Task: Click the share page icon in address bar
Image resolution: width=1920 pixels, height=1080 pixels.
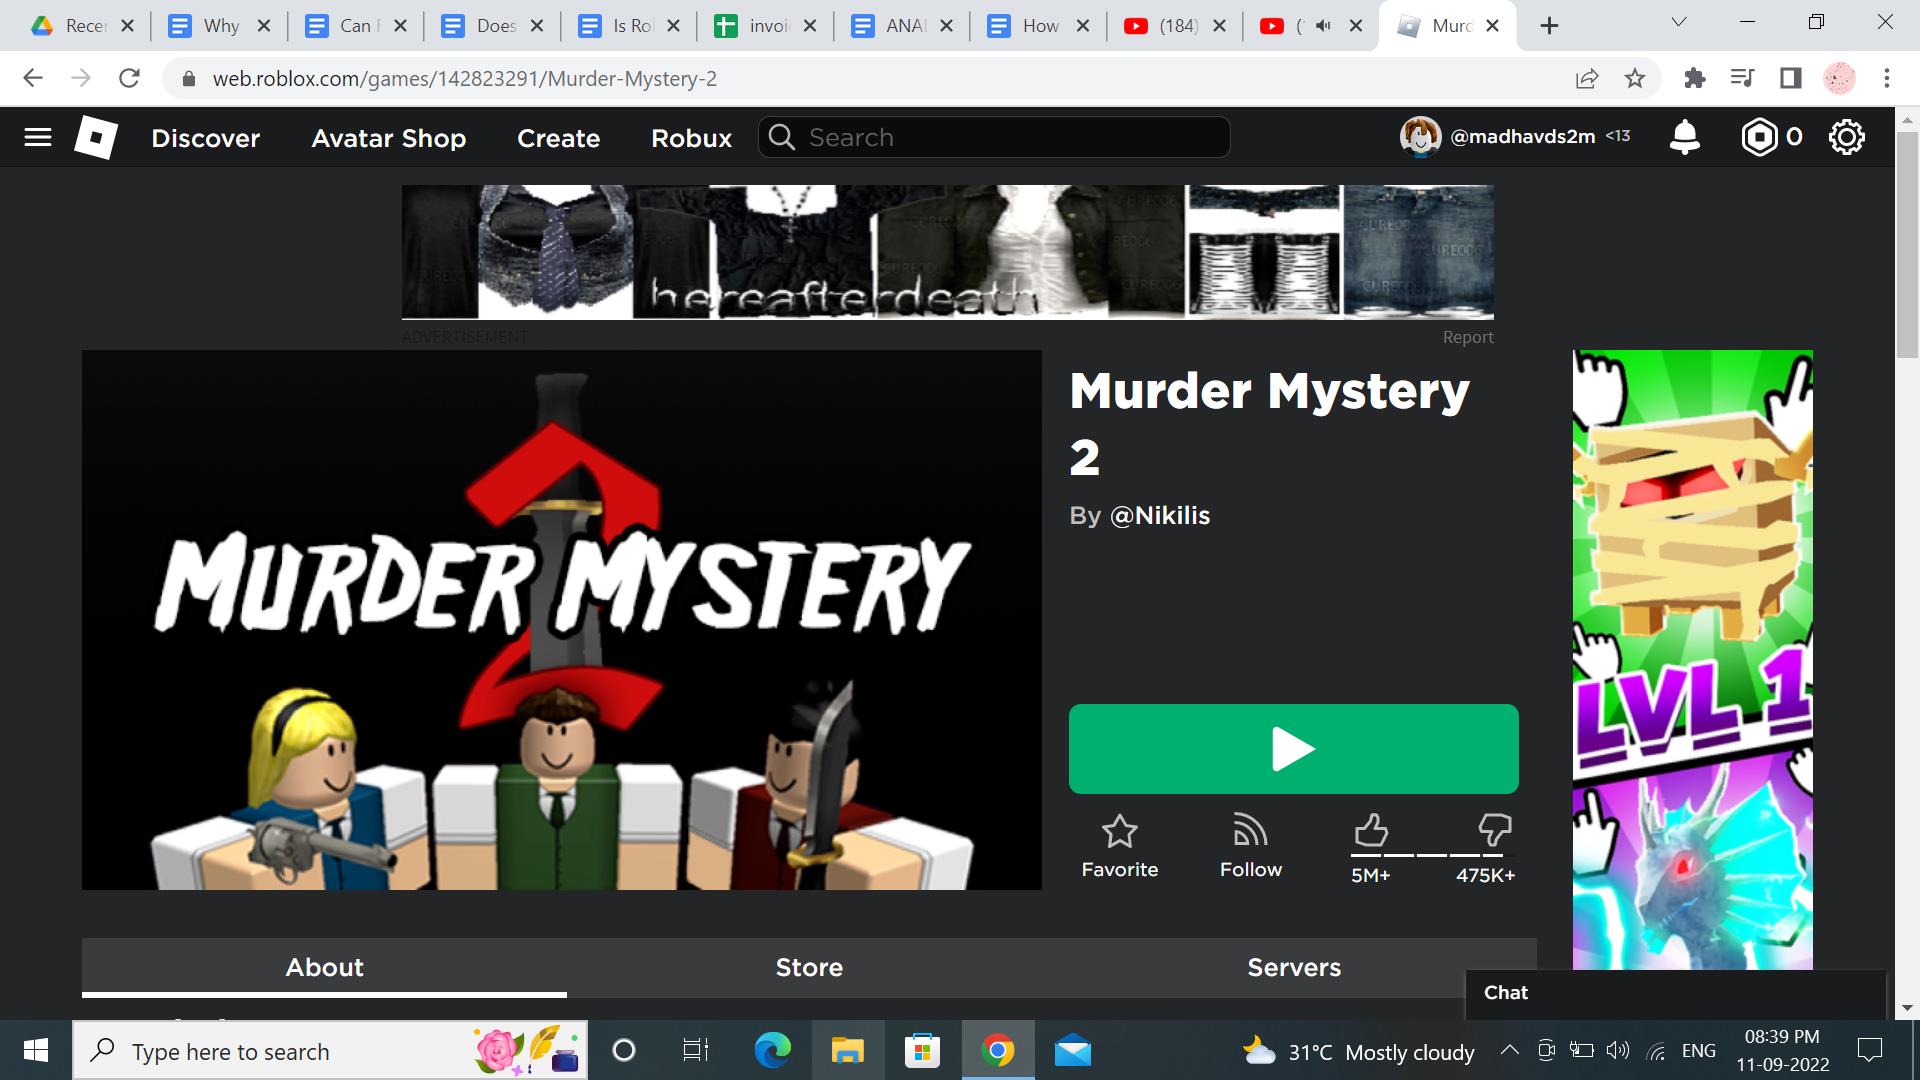Action: (x=1587, y=78)
